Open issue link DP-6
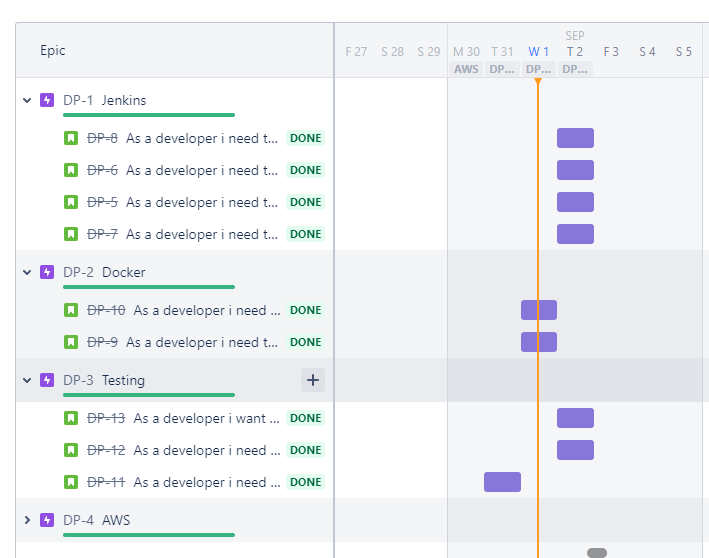Image resolution: width=709 pixels, height=558 pixels. click(102, 170)
